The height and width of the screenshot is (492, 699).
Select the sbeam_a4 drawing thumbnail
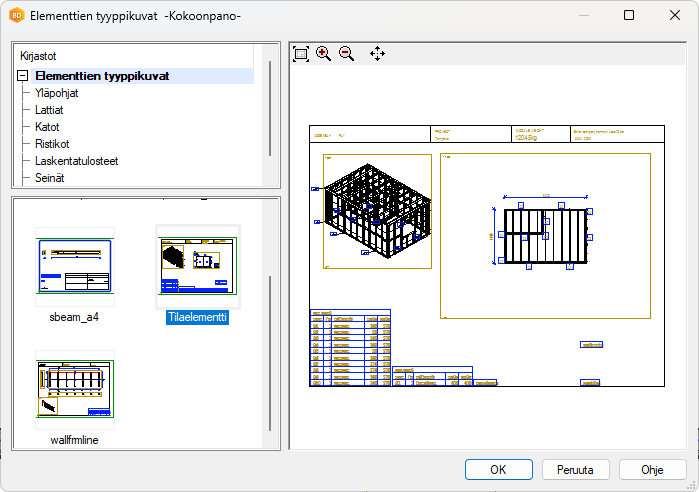click(x=75, y=266)
